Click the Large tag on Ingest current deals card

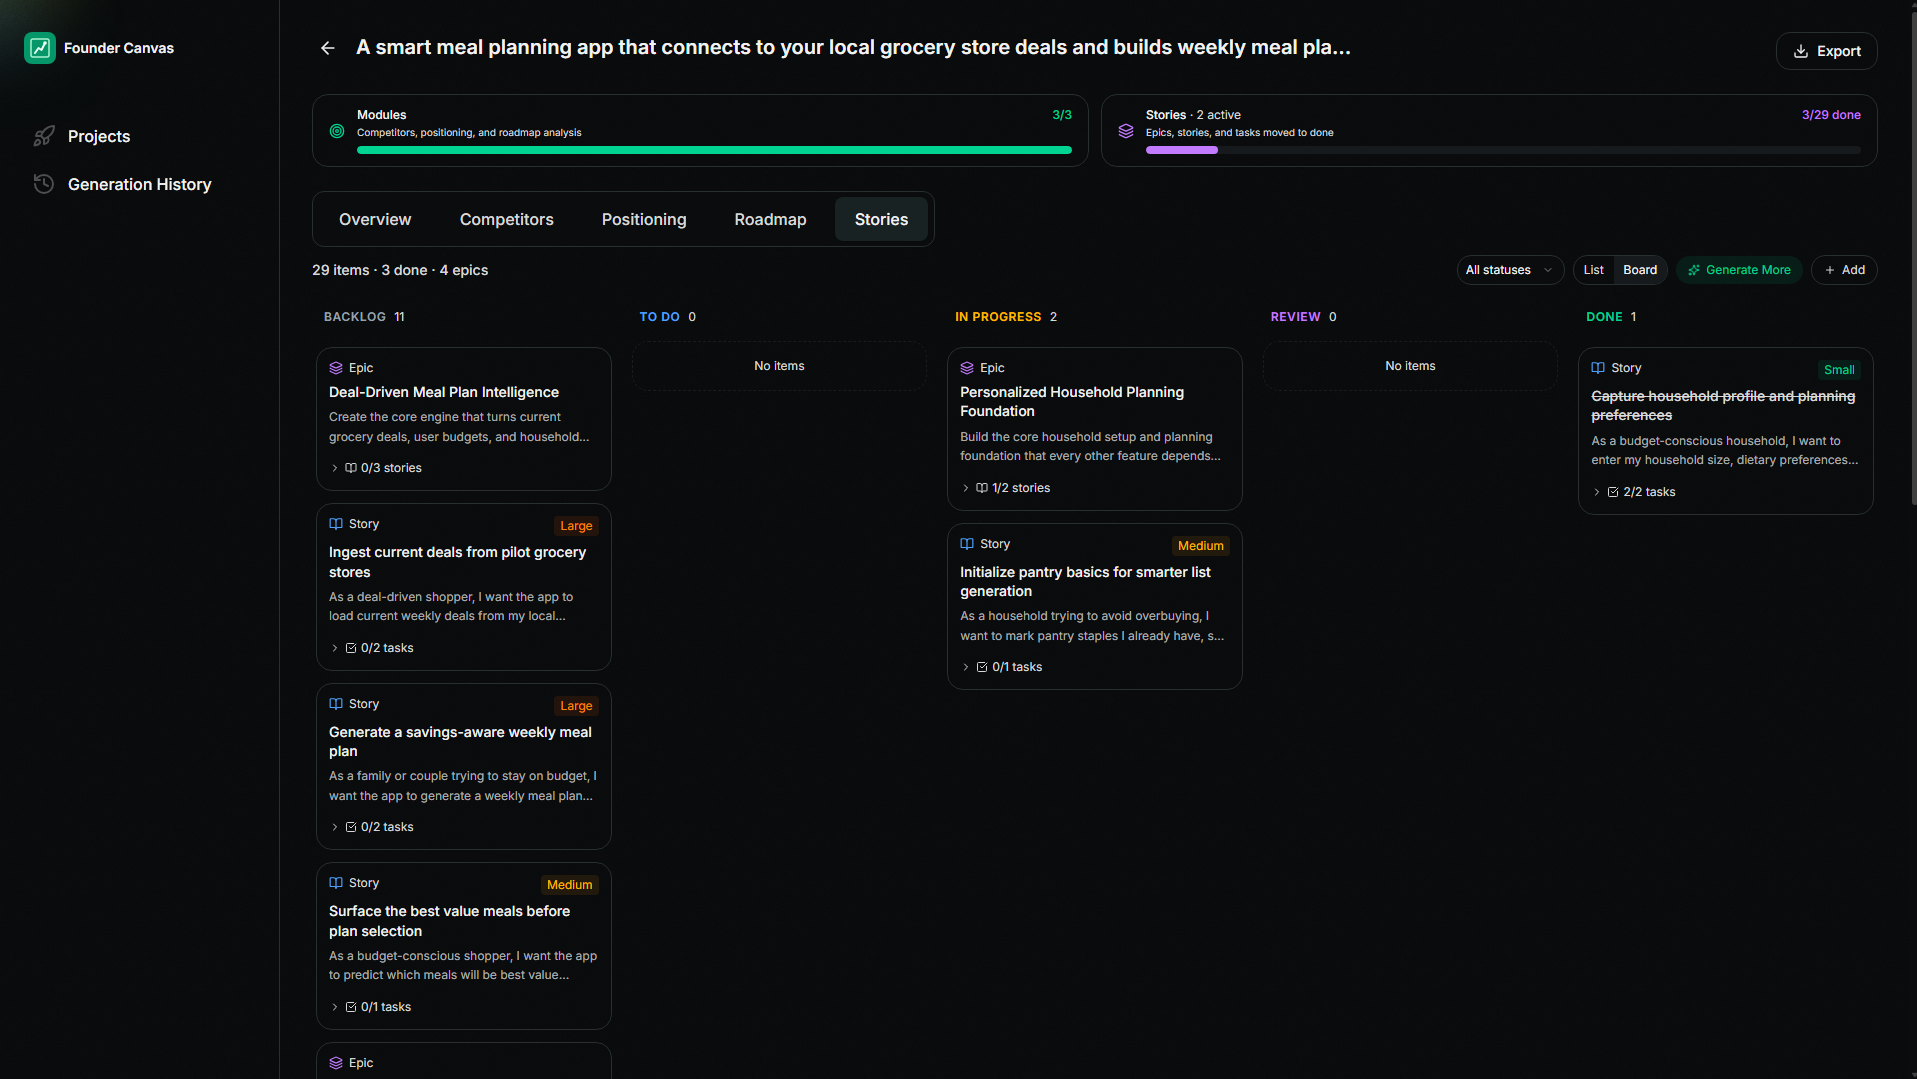point(576,526)
